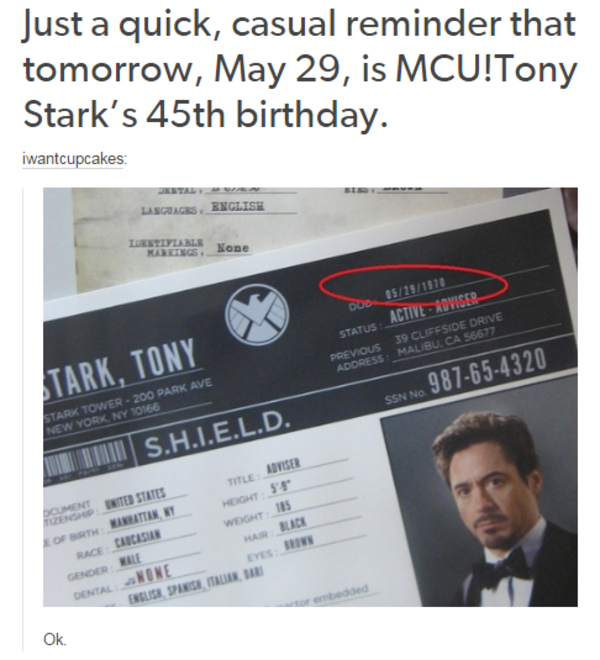
Task: Click the post title about Tony Stark's birthday
Action: click(299, 69)
